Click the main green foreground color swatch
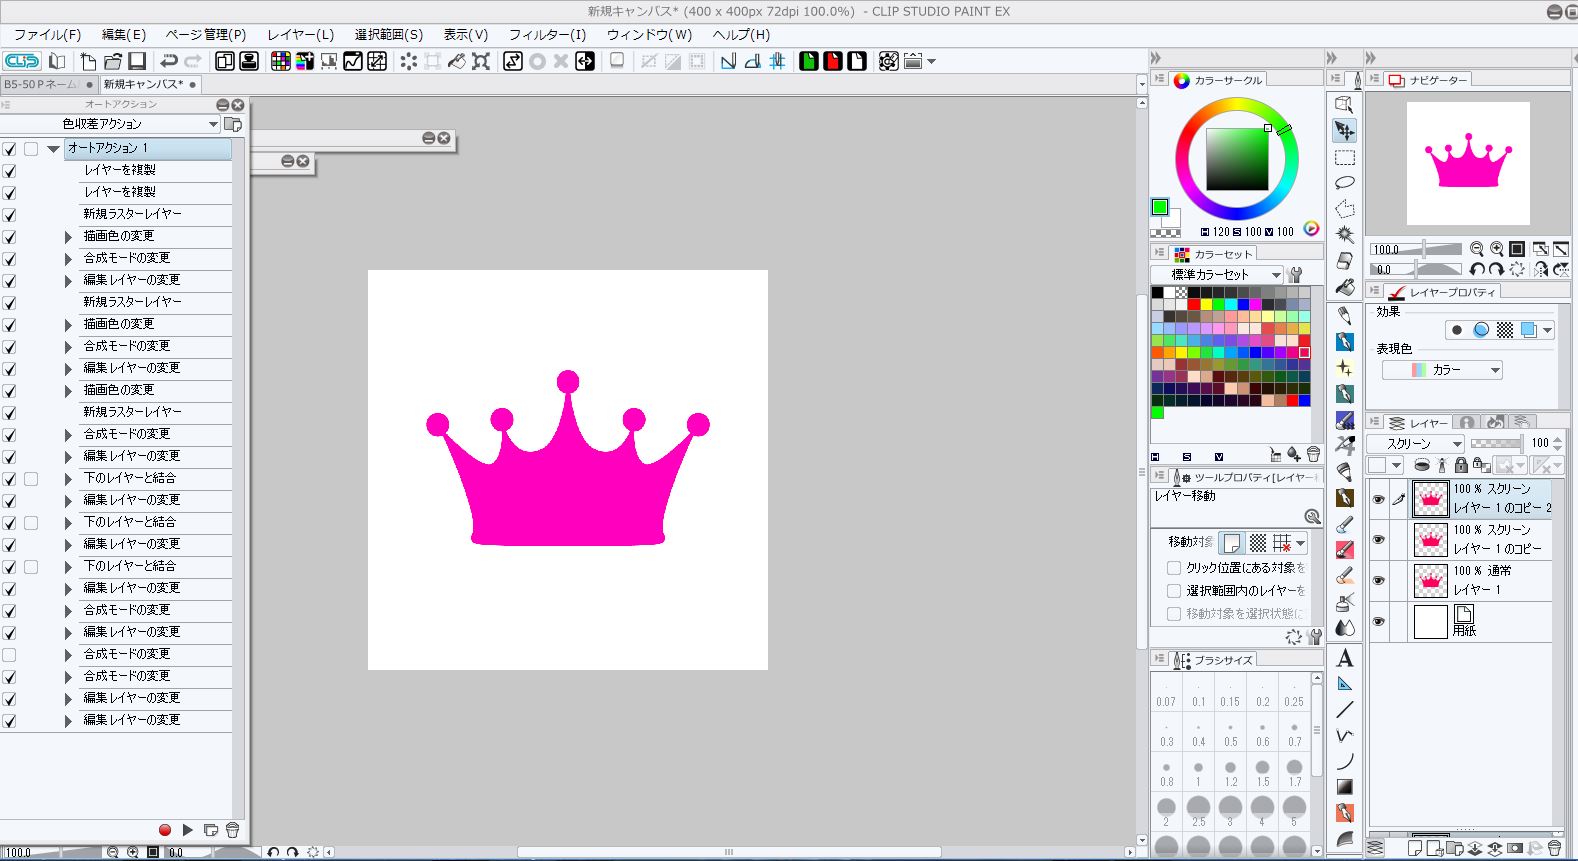Viewport: 1578px width, 861px height. click(x=1159, y=207)
